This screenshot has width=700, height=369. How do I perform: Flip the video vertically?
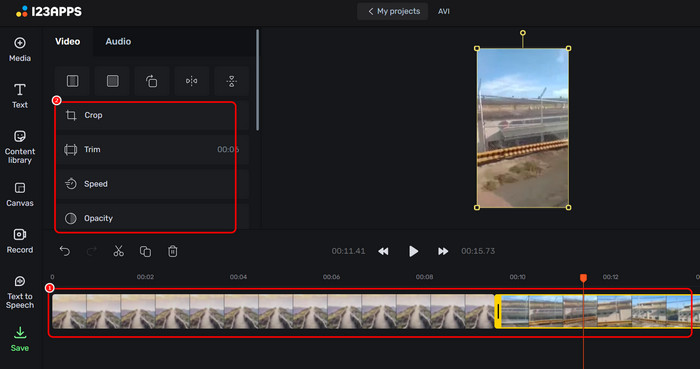(x=231, y=81)
